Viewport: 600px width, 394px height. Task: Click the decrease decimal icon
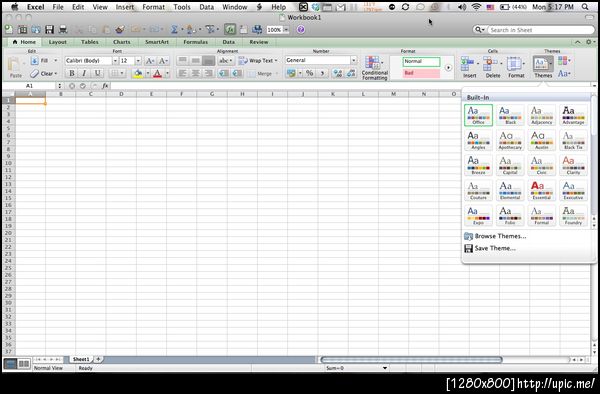pyautogui.click(x=351, y=73)
